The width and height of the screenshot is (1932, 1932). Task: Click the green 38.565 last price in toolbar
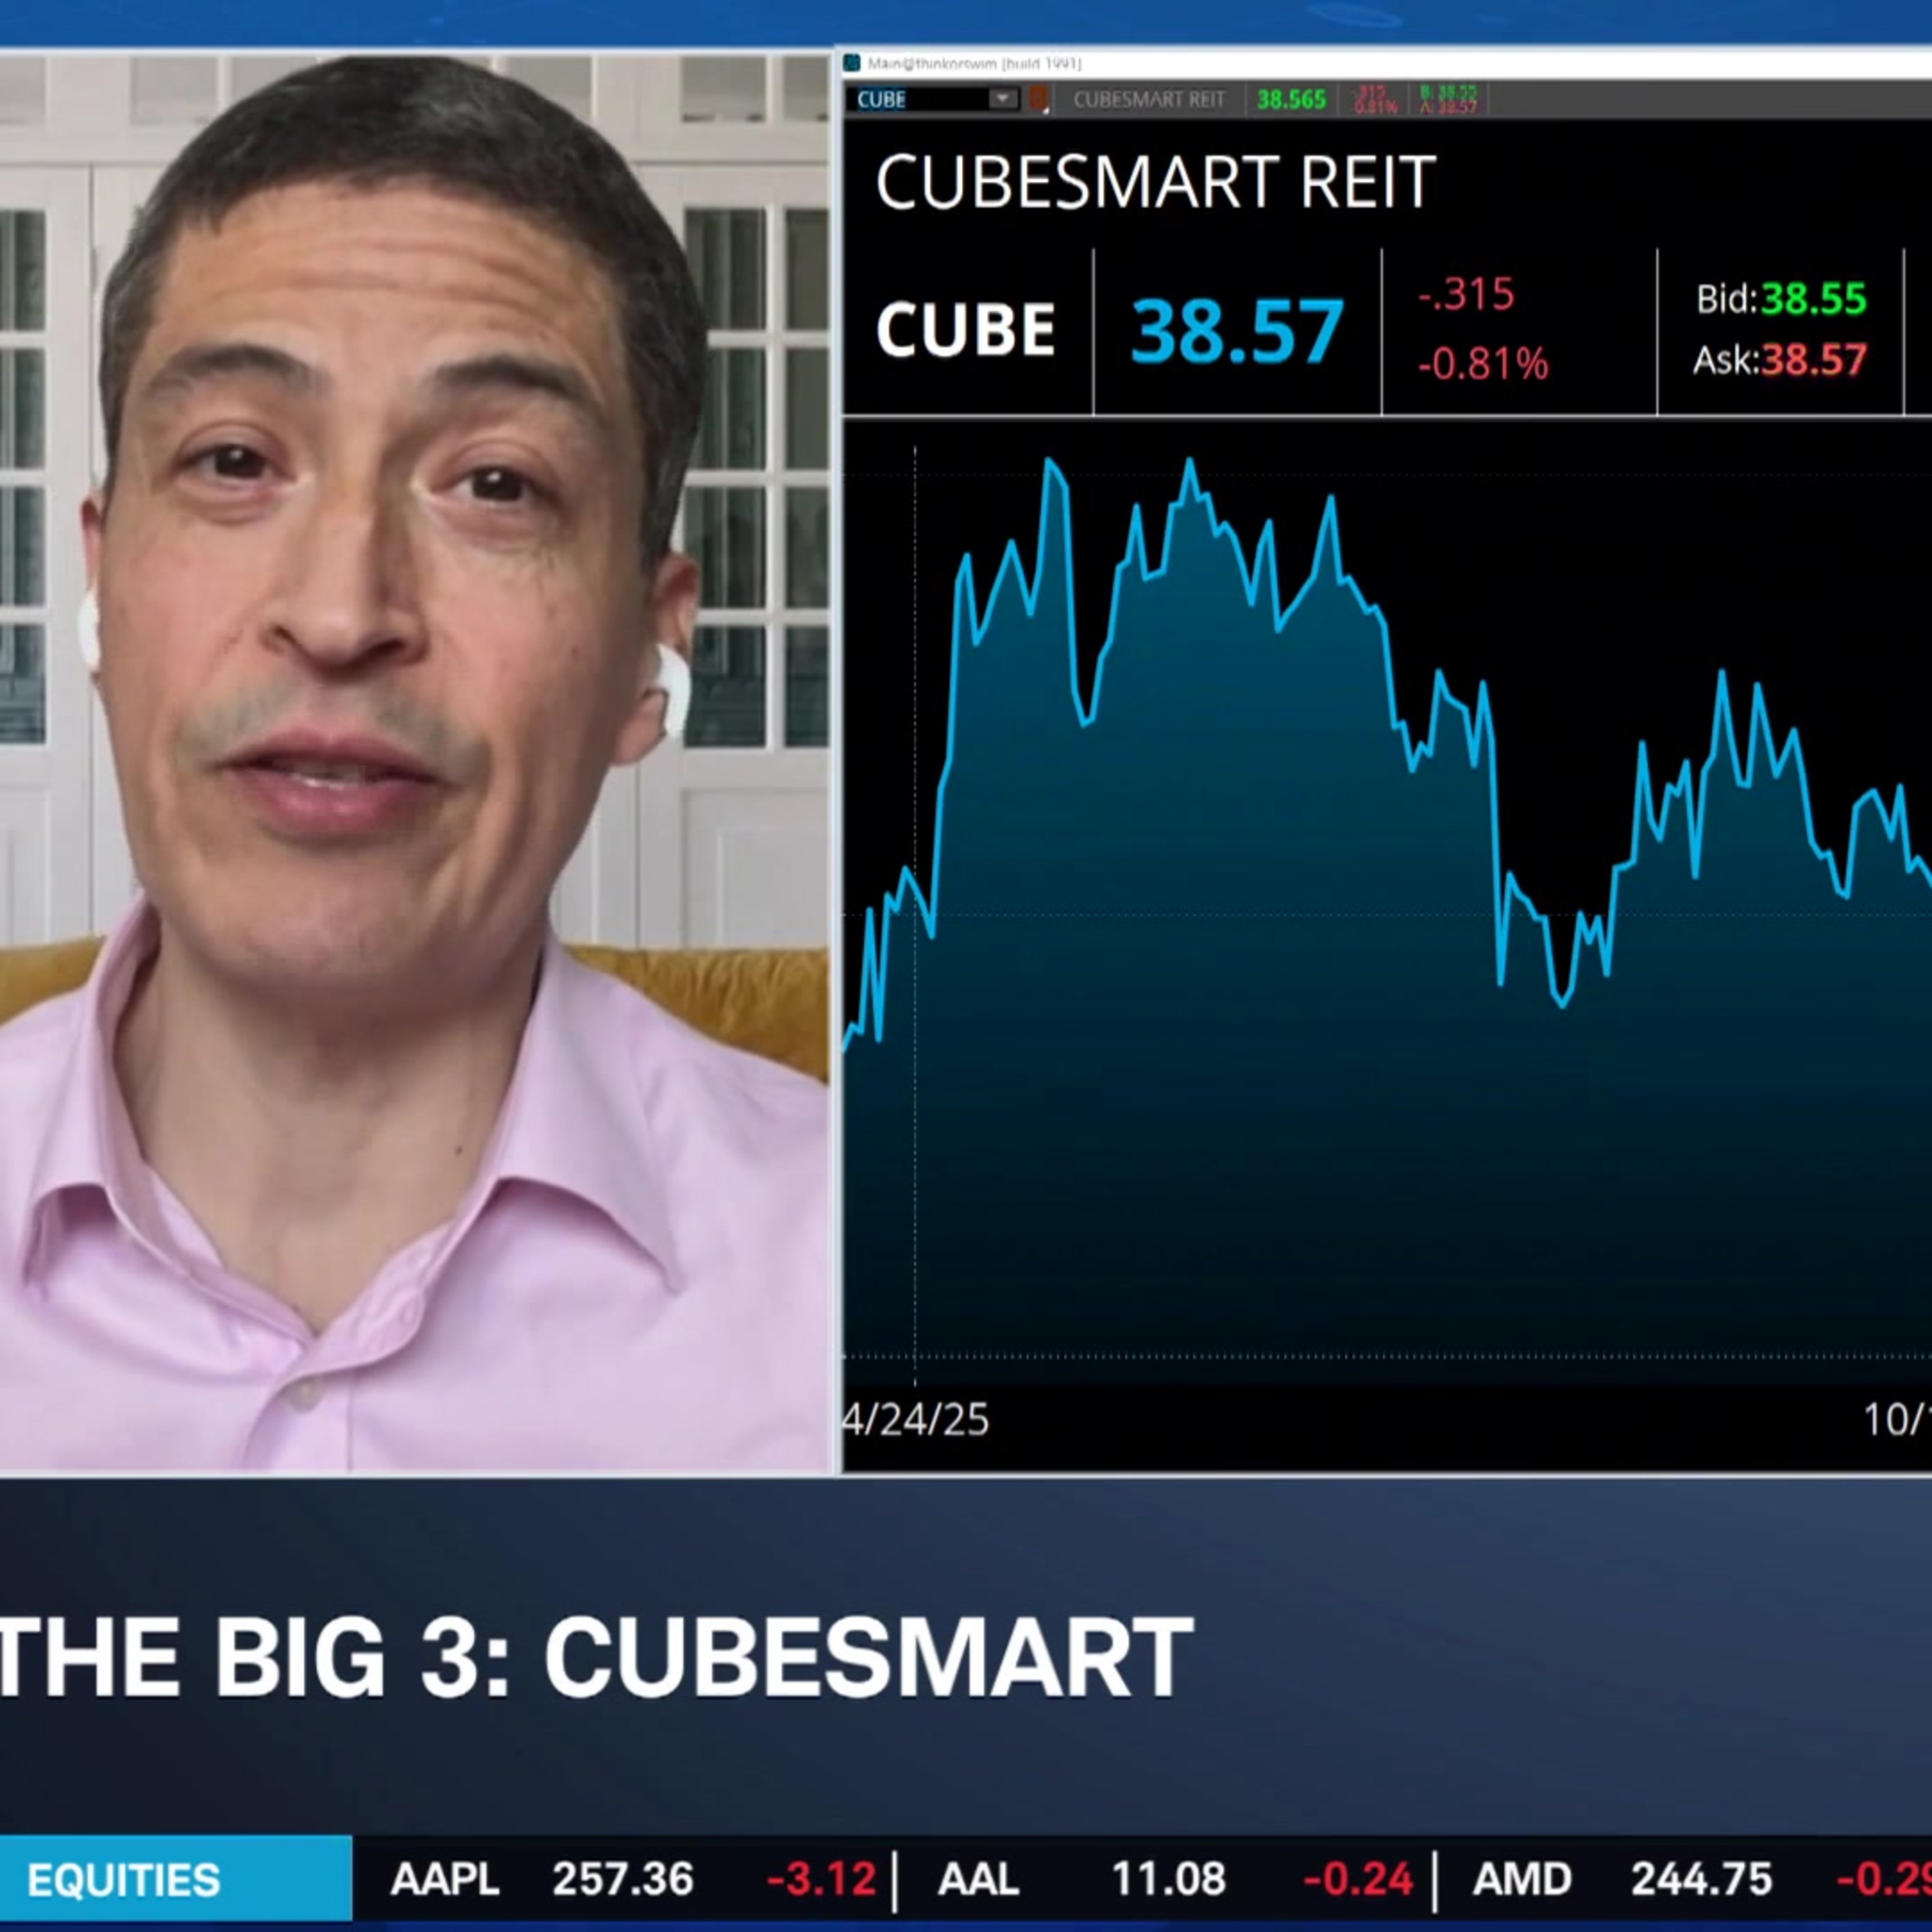[1291, 99]
